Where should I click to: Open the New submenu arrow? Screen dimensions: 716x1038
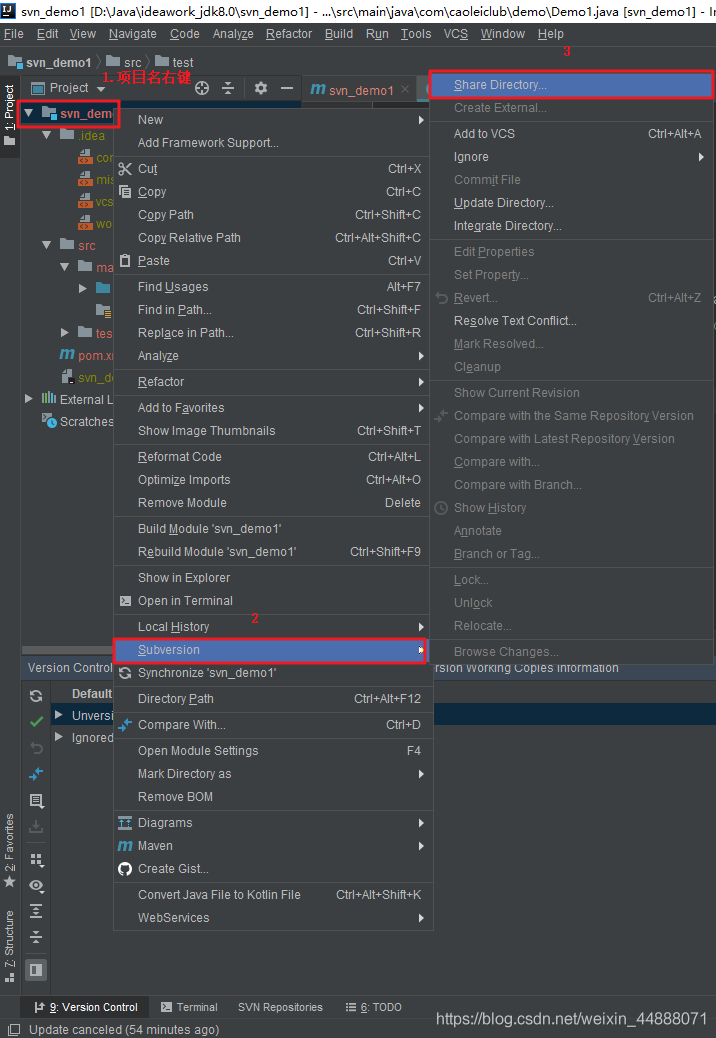[421, 120]
